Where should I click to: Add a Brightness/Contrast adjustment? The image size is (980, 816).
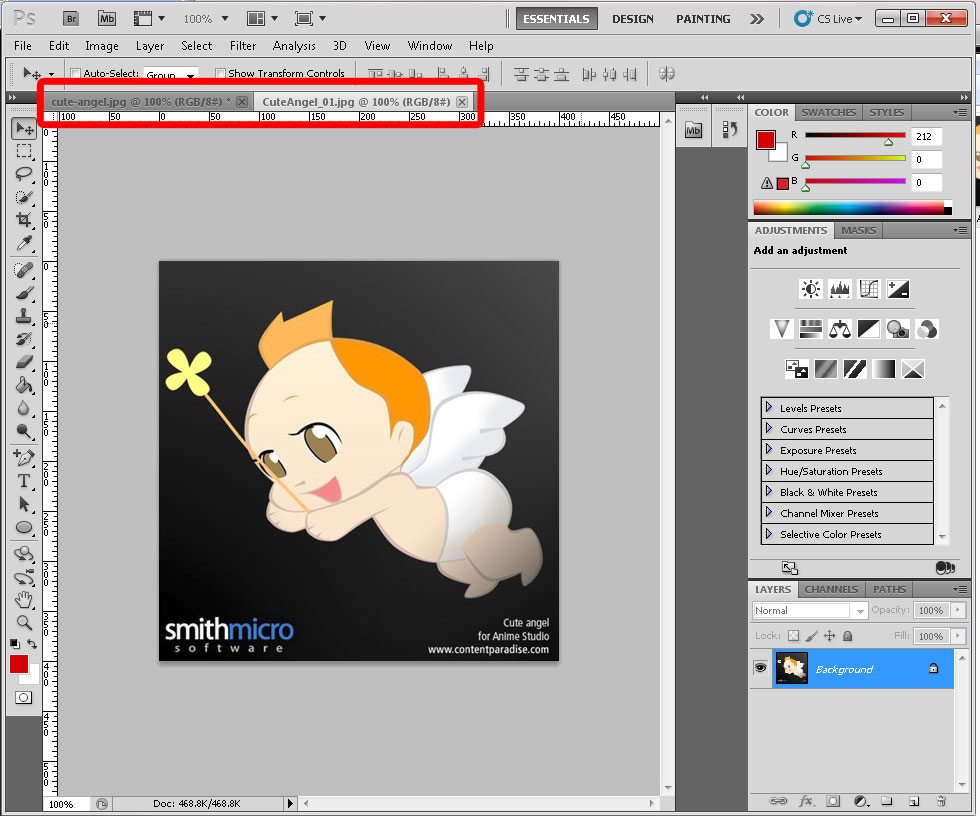811,289
